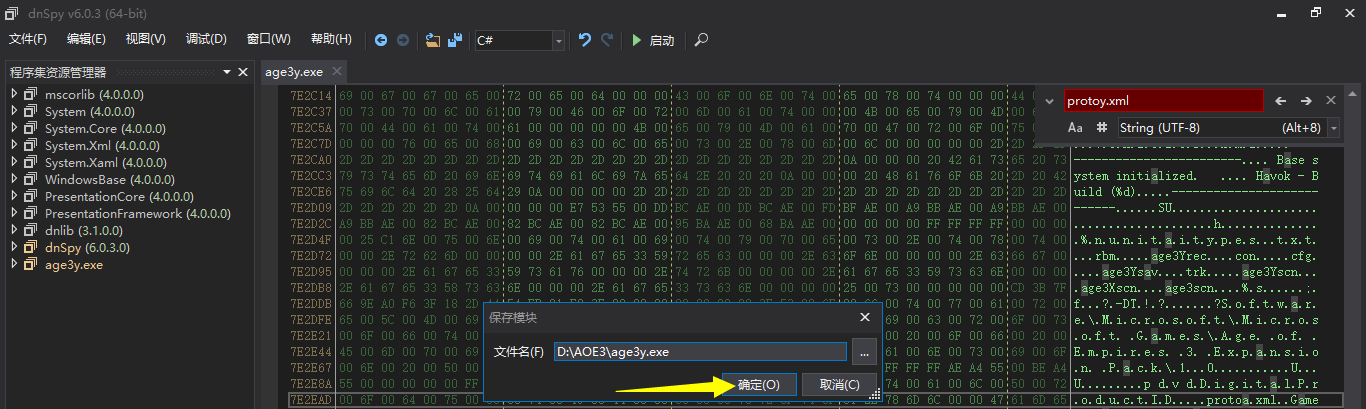Image resolution: width=1366 pixels, height=409 pixels.
Task: Expand the mscorlib assembly node
Action: (14, 94)
